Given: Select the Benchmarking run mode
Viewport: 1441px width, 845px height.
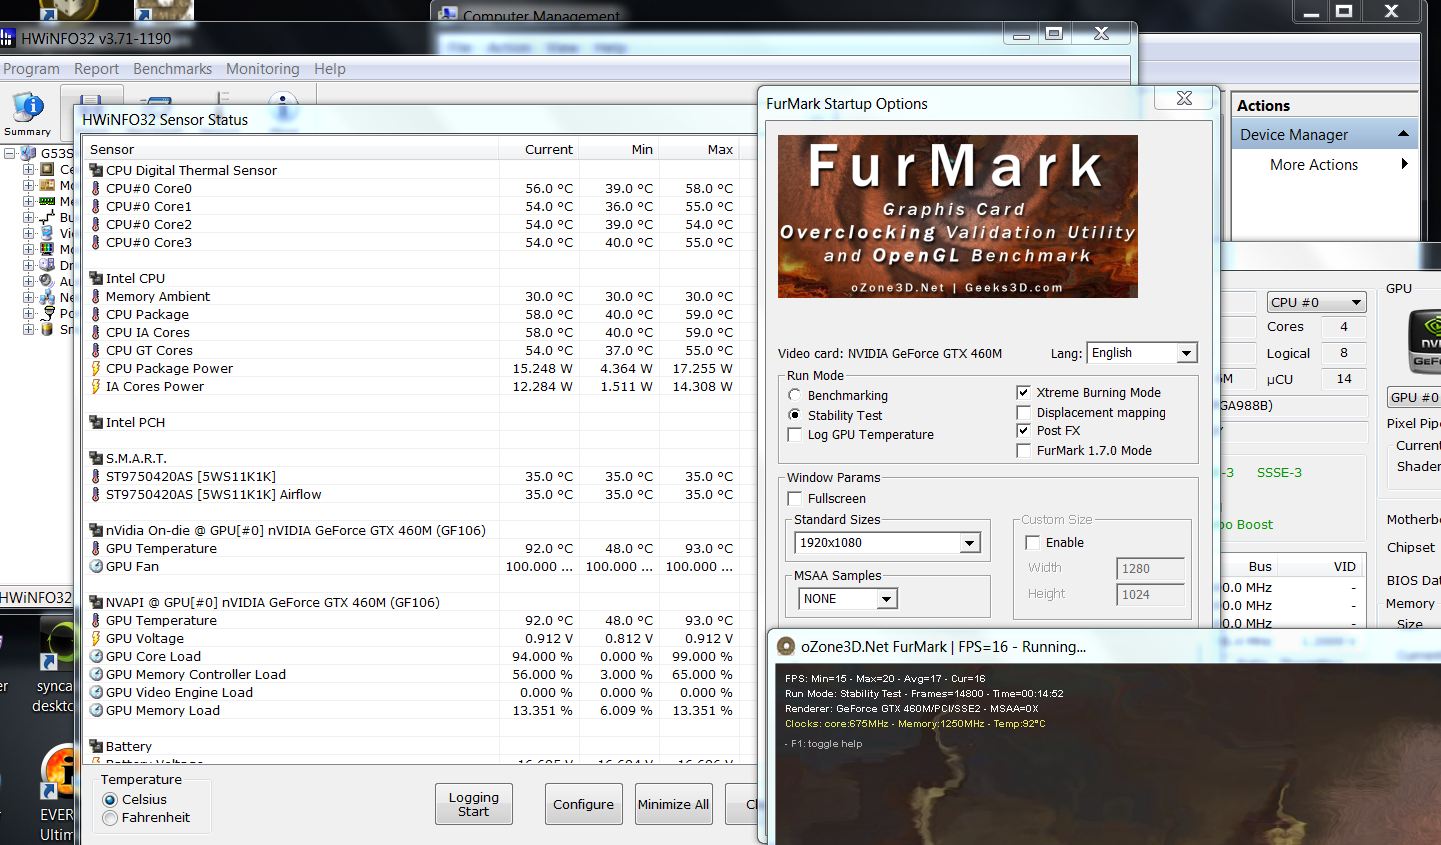Looking at the screenshot, I should pyautogui.click(x=795, y=395).
